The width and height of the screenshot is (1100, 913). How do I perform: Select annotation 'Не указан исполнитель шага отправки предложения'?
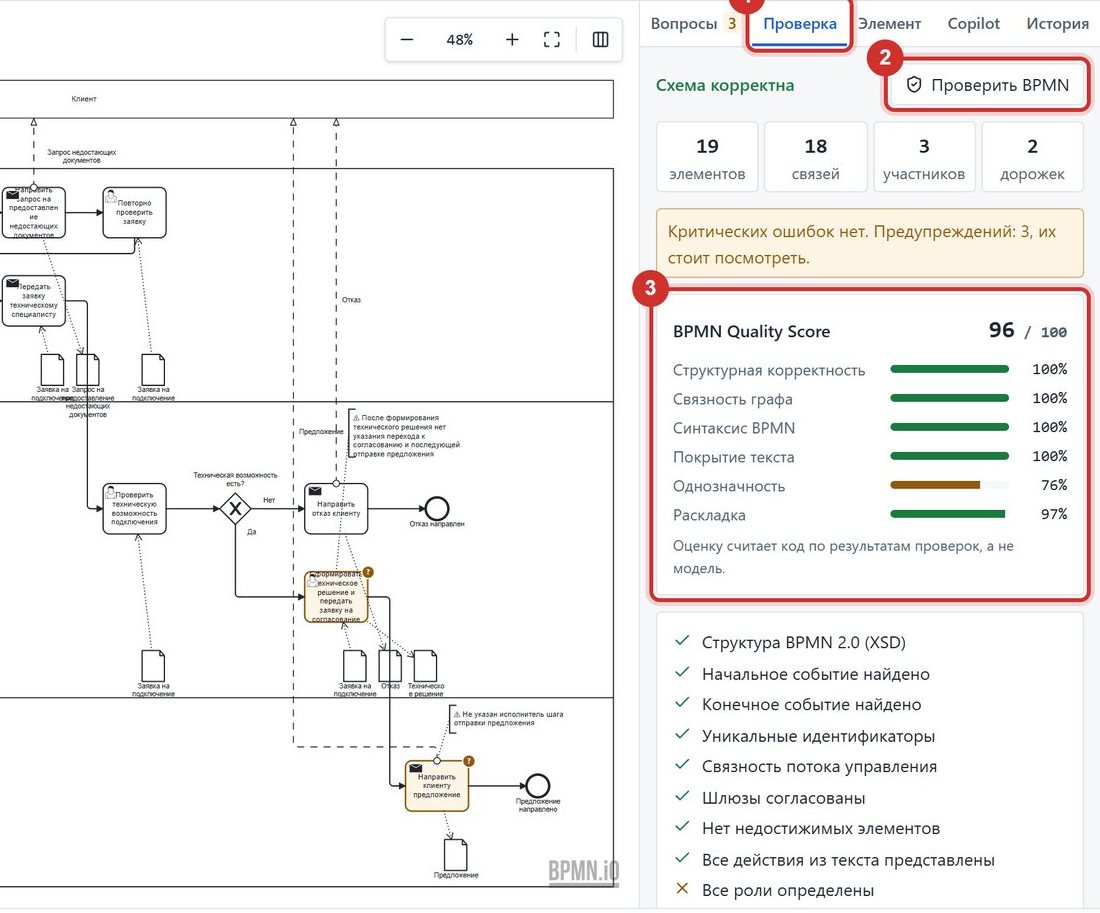coord(507,719)
